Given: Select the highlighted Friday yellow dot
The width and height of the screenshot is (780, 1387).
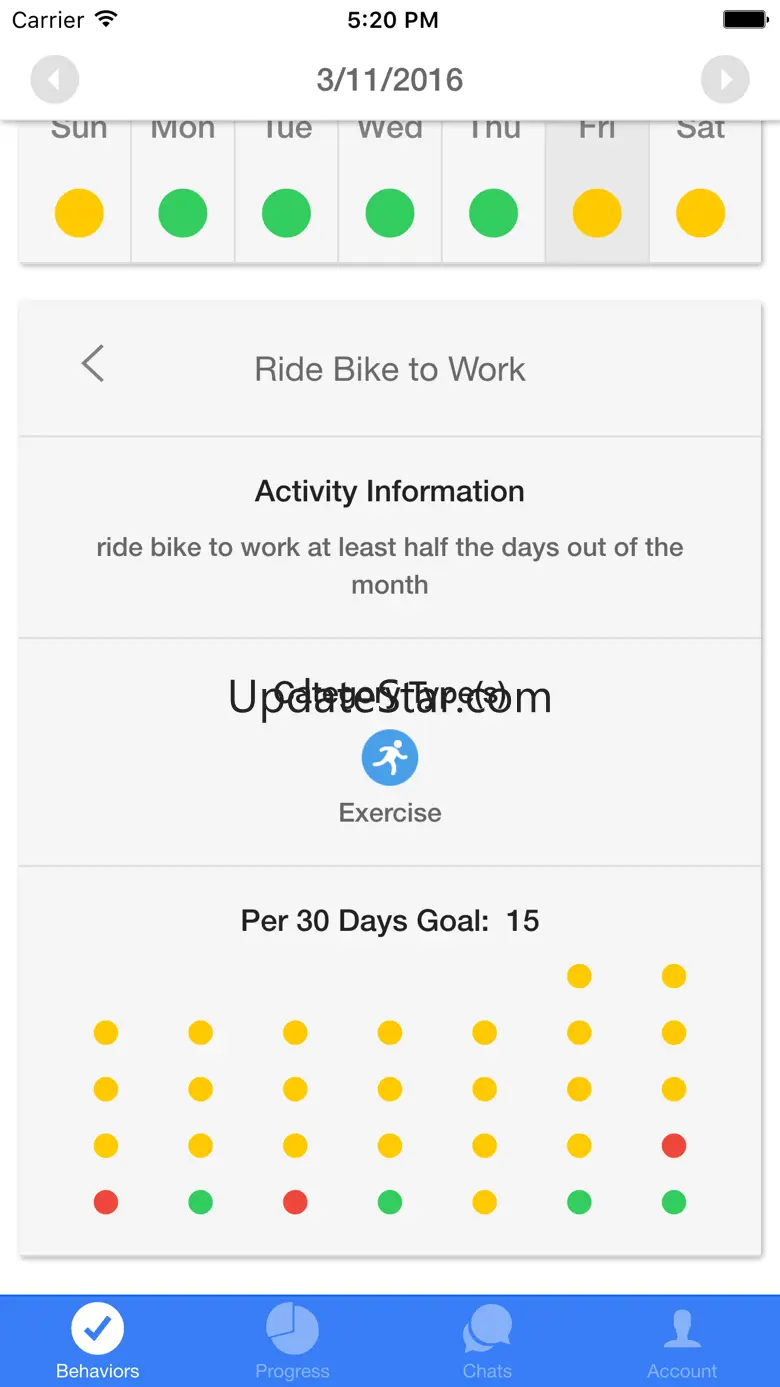Looking at the screenshot, I should click(597, 213).
